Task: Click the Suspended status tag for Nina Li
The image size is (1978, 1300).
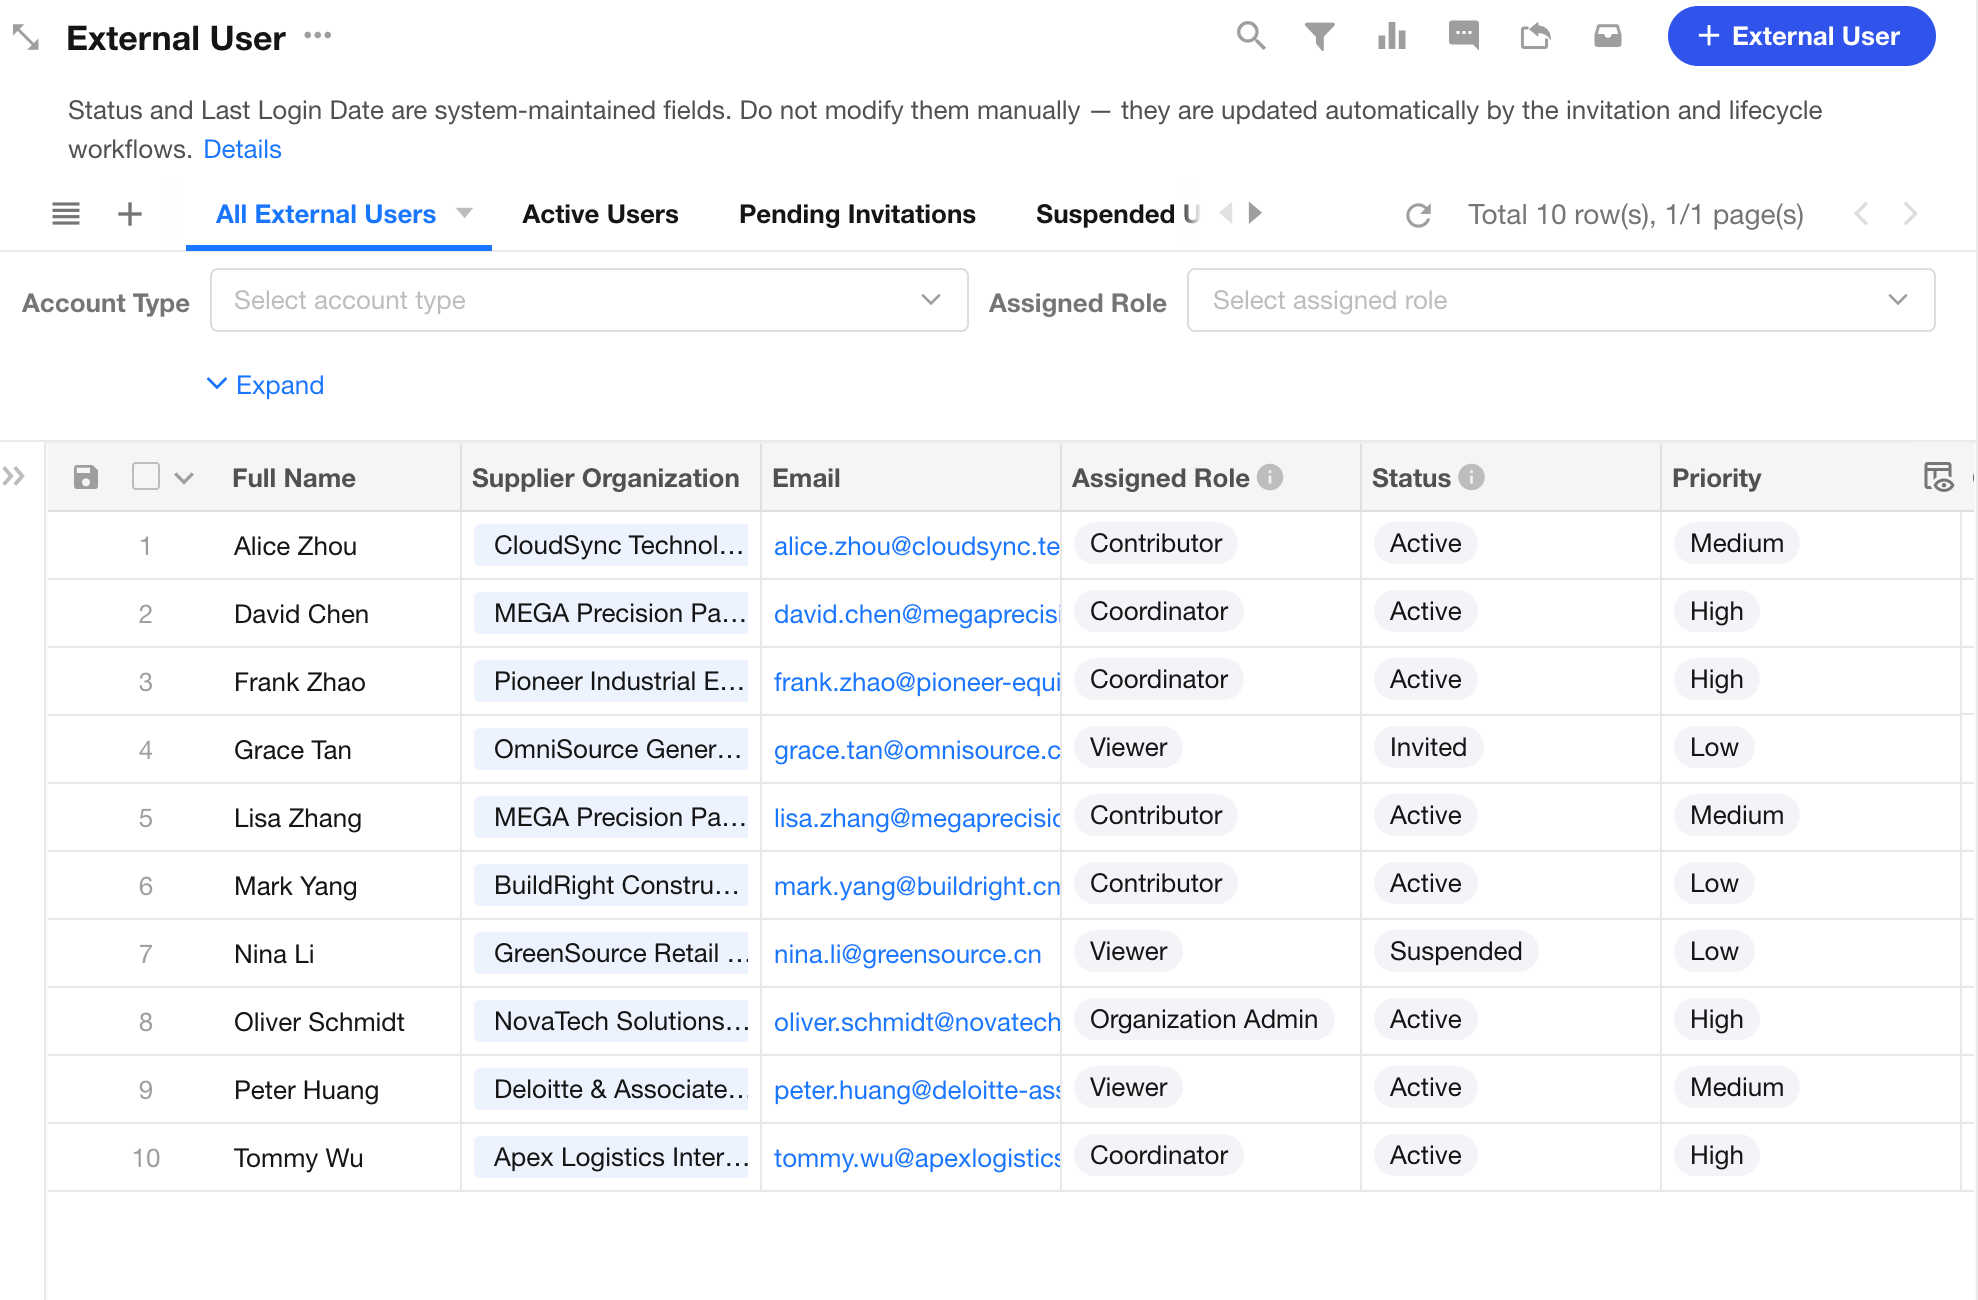Action: 1456,951
